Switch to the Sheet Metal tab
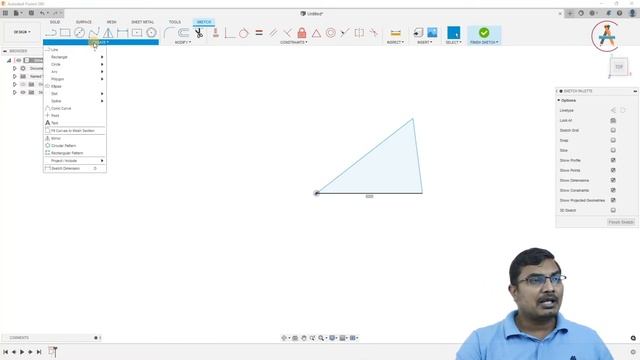640x360 pixels. pyautogui.click(x=142, y=22)
